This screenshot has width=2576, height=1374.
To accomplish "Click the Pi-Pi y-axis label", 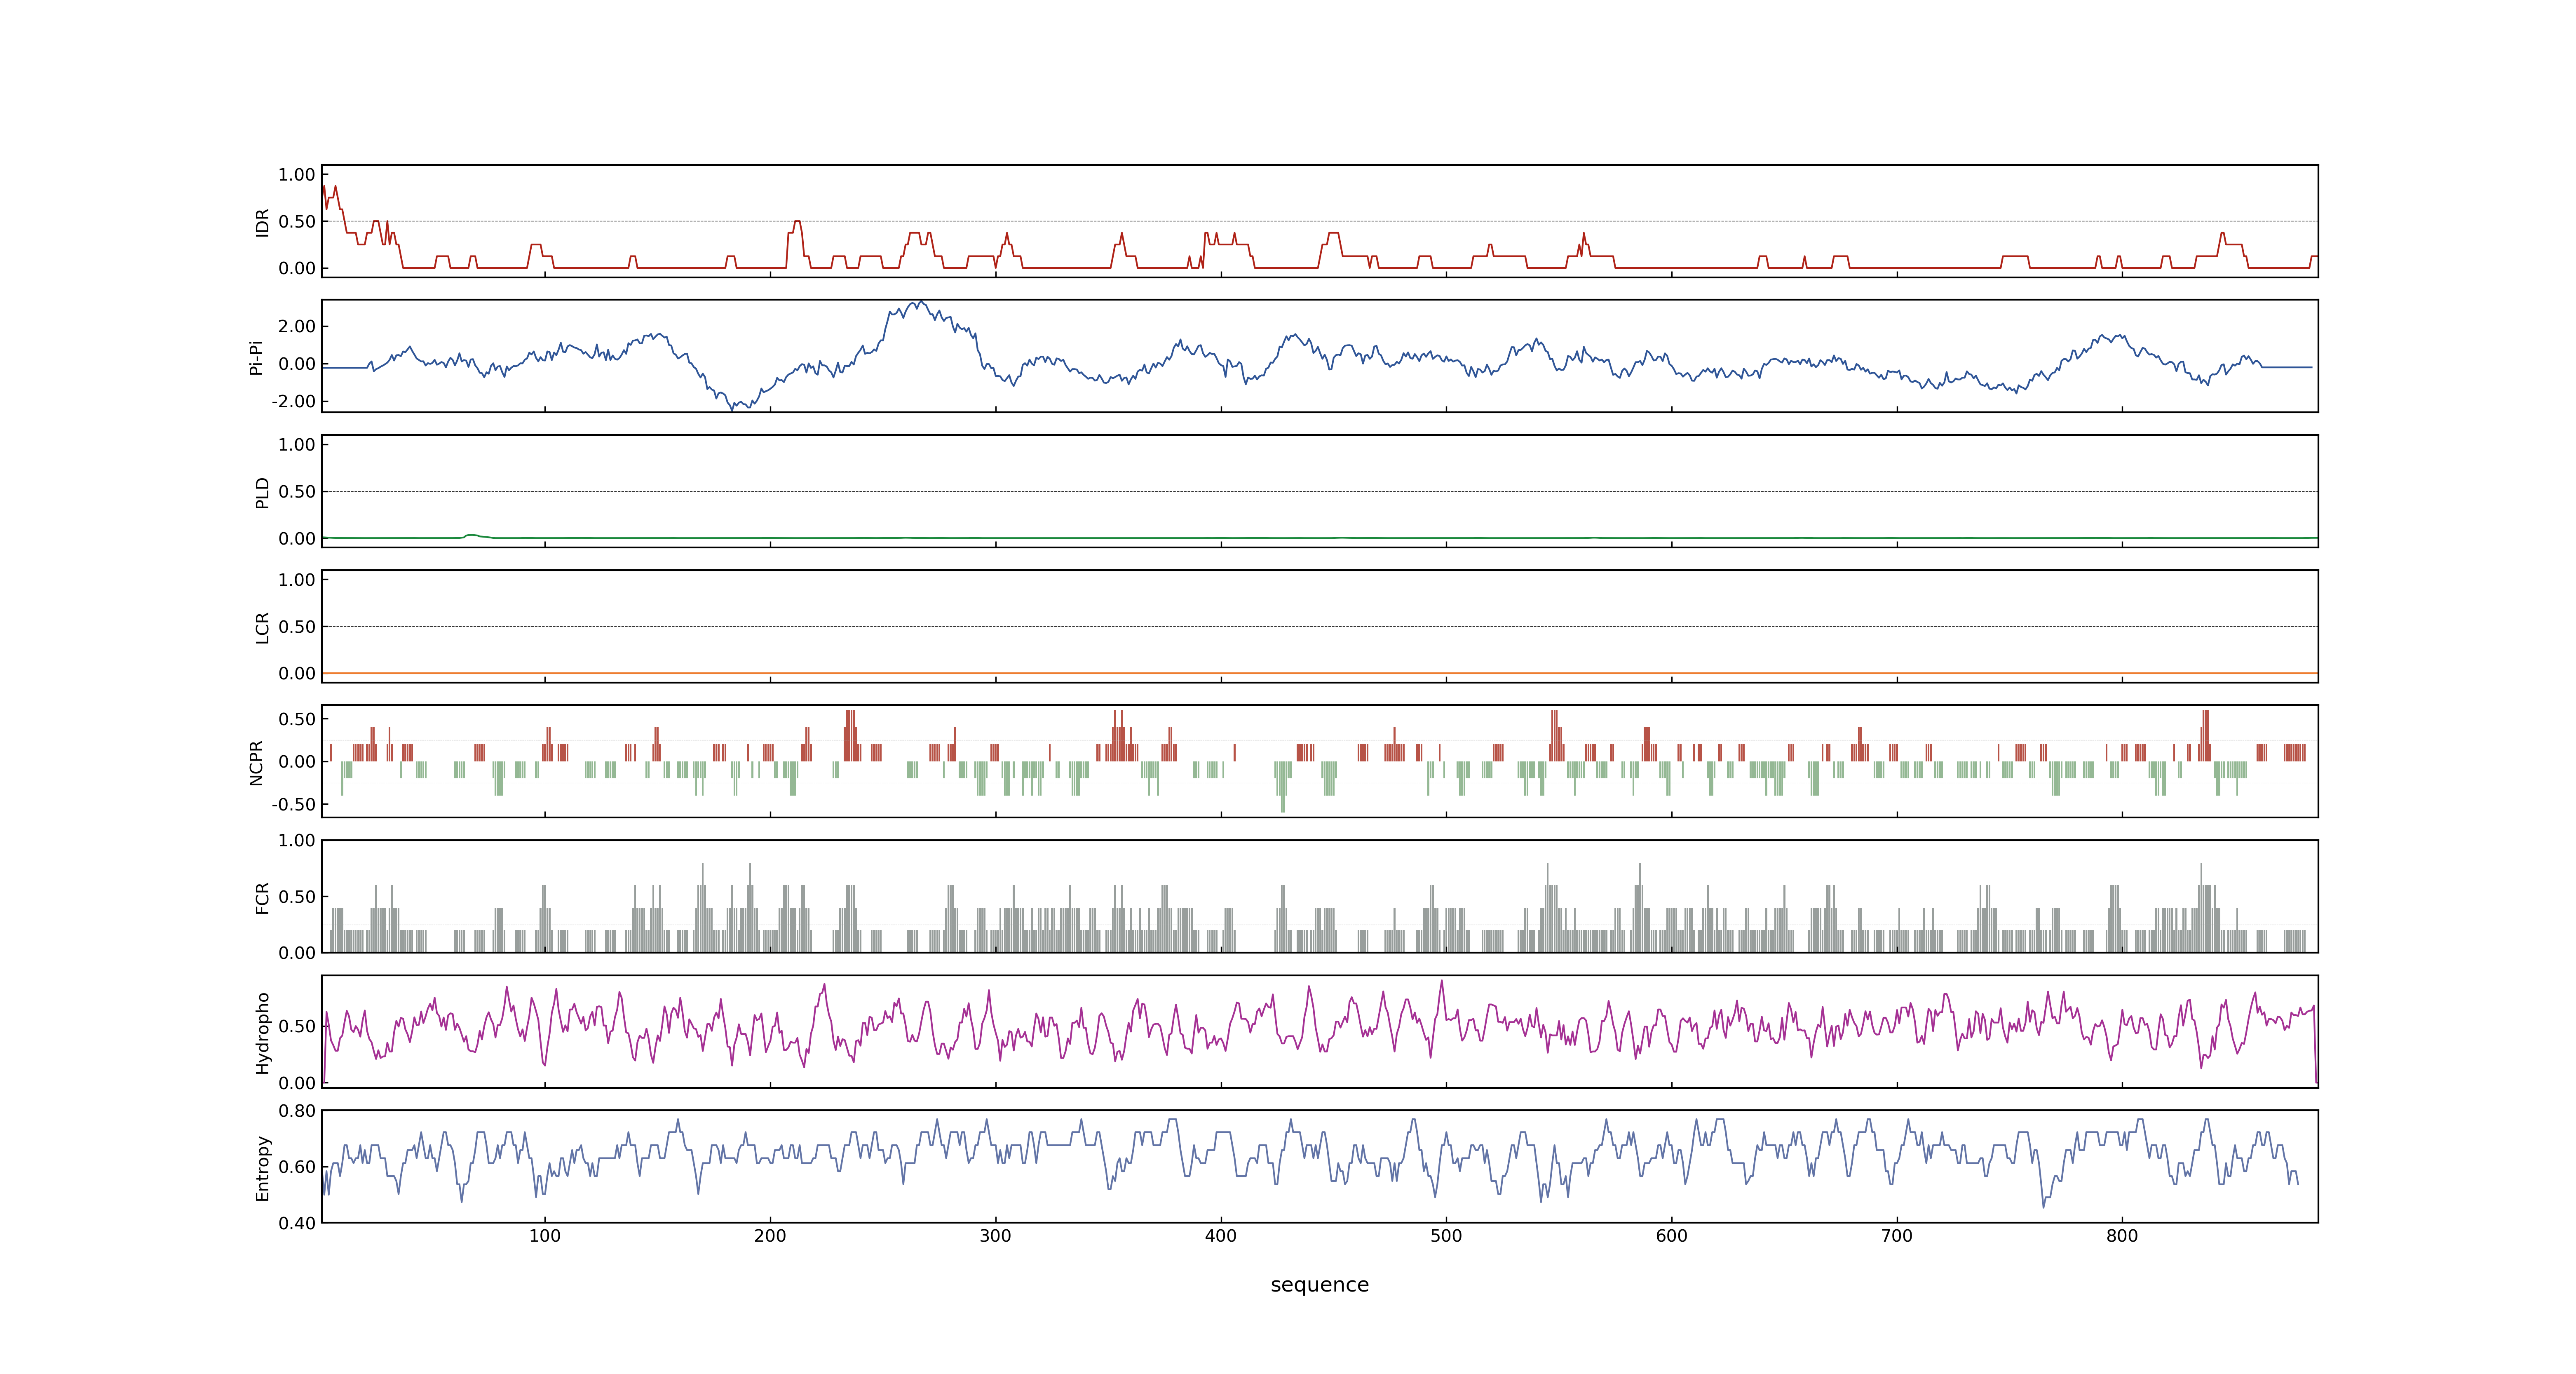I will (256, 357).
